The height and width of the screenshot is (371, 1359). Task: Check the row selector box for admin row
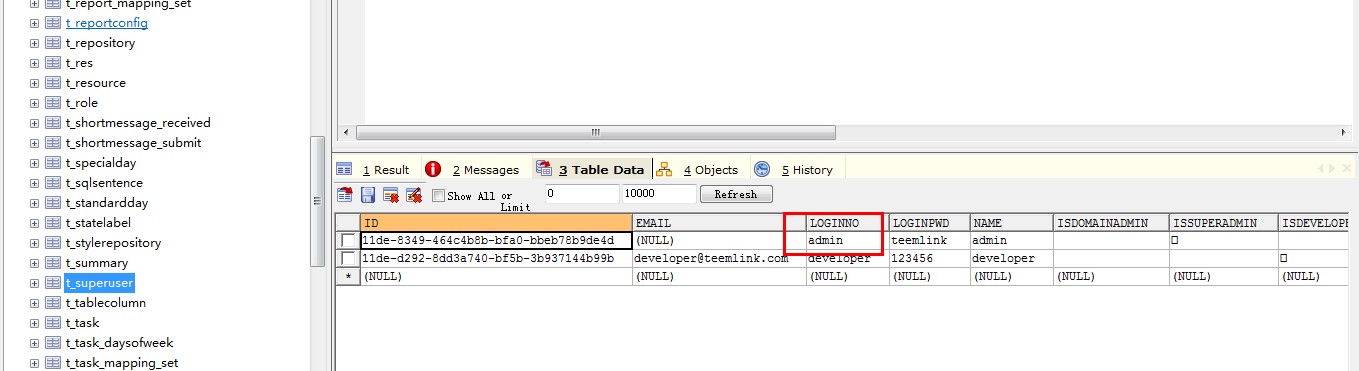[x=348, y=240]
